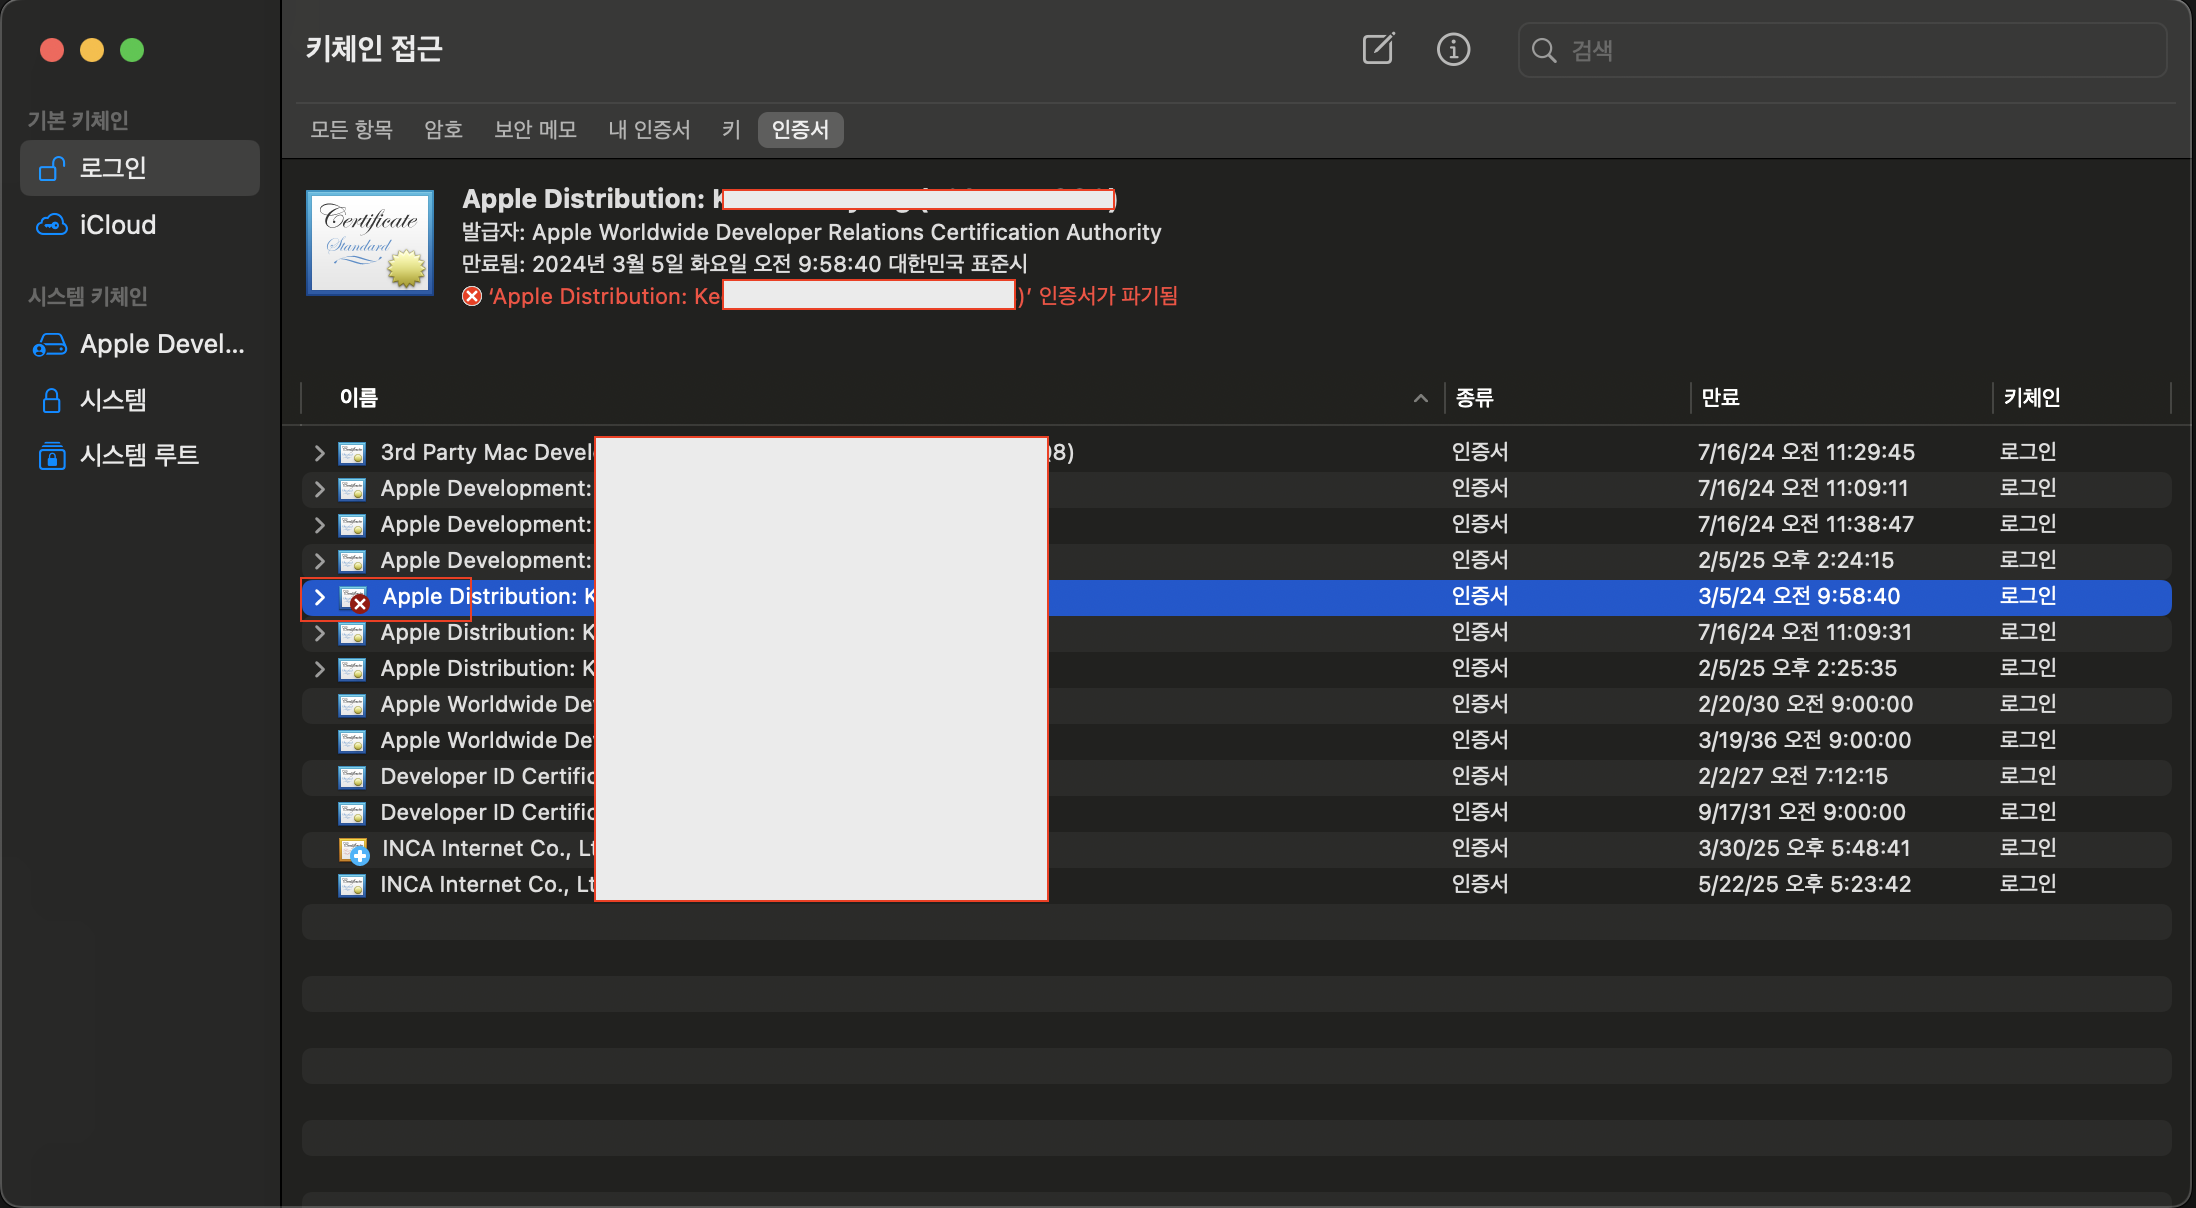This screenshot has width=2196, height=1208.
Task: Click the new note compose icon
Action: pyautogui.click(x=1378, y=49)
